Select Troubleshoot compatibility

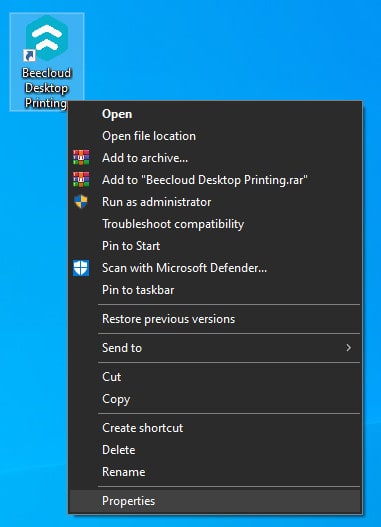pyautogui.click(x=215, y=224)
